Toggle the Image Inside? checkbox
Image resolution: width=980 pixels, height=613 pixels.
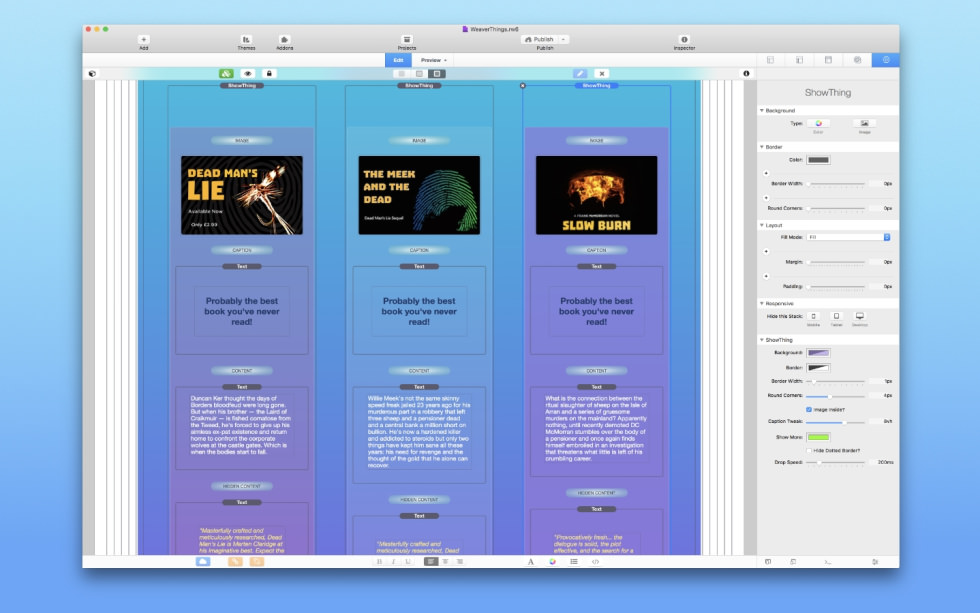coord(809,410)
